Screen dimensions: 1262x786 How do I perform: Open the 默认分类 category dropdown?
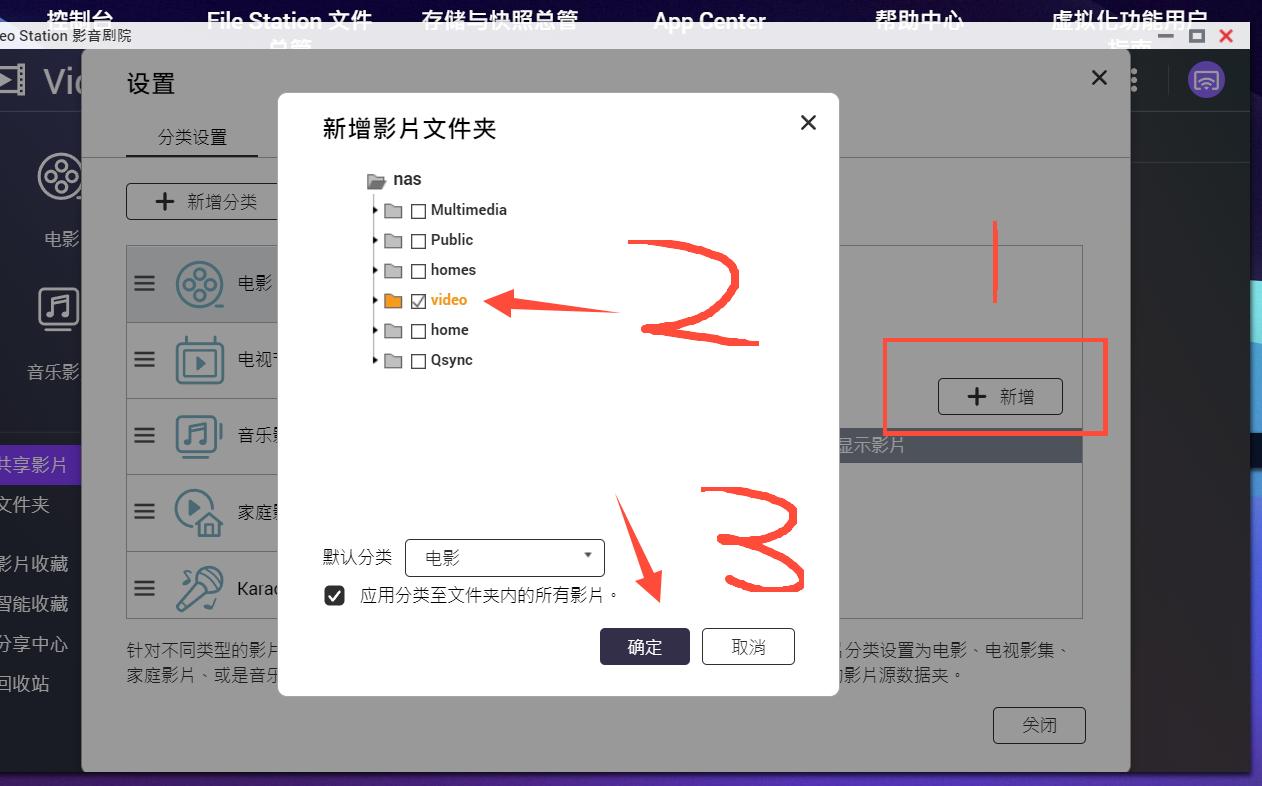point(505,557)
